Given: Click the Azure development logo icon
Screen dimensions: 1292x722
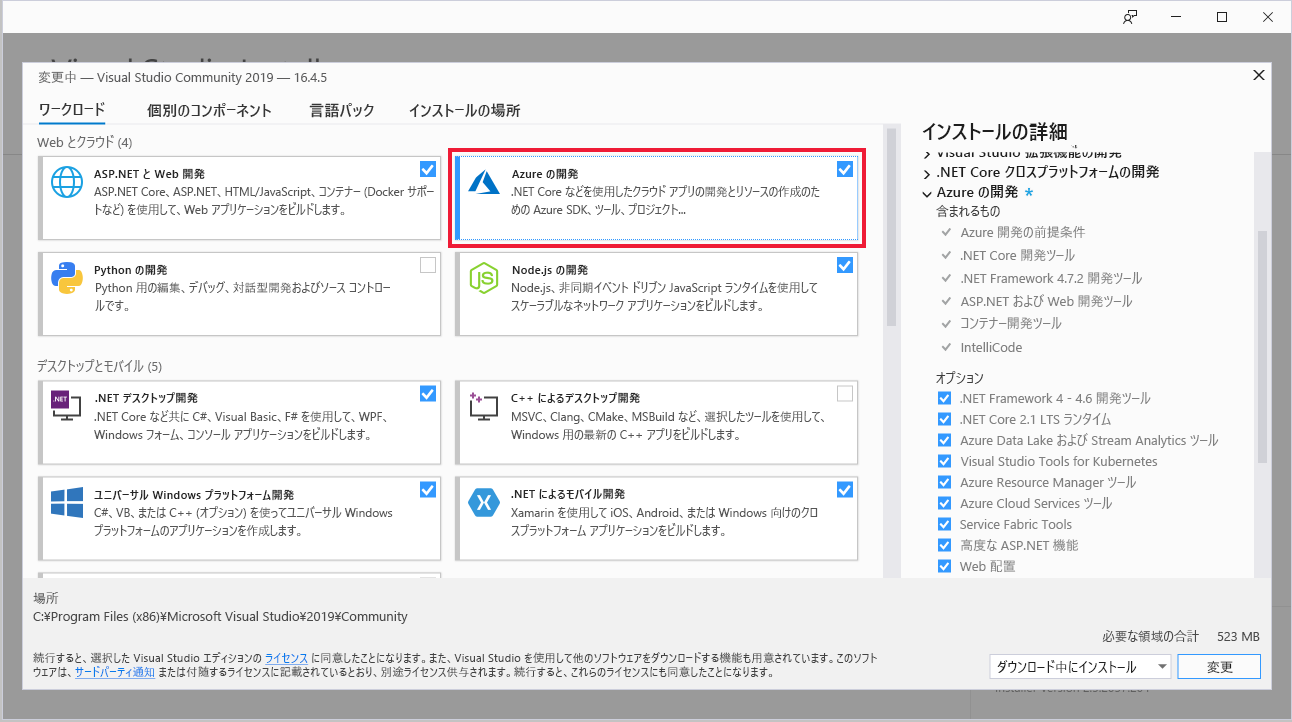Looking at the screenshot, I should (484, 182).
